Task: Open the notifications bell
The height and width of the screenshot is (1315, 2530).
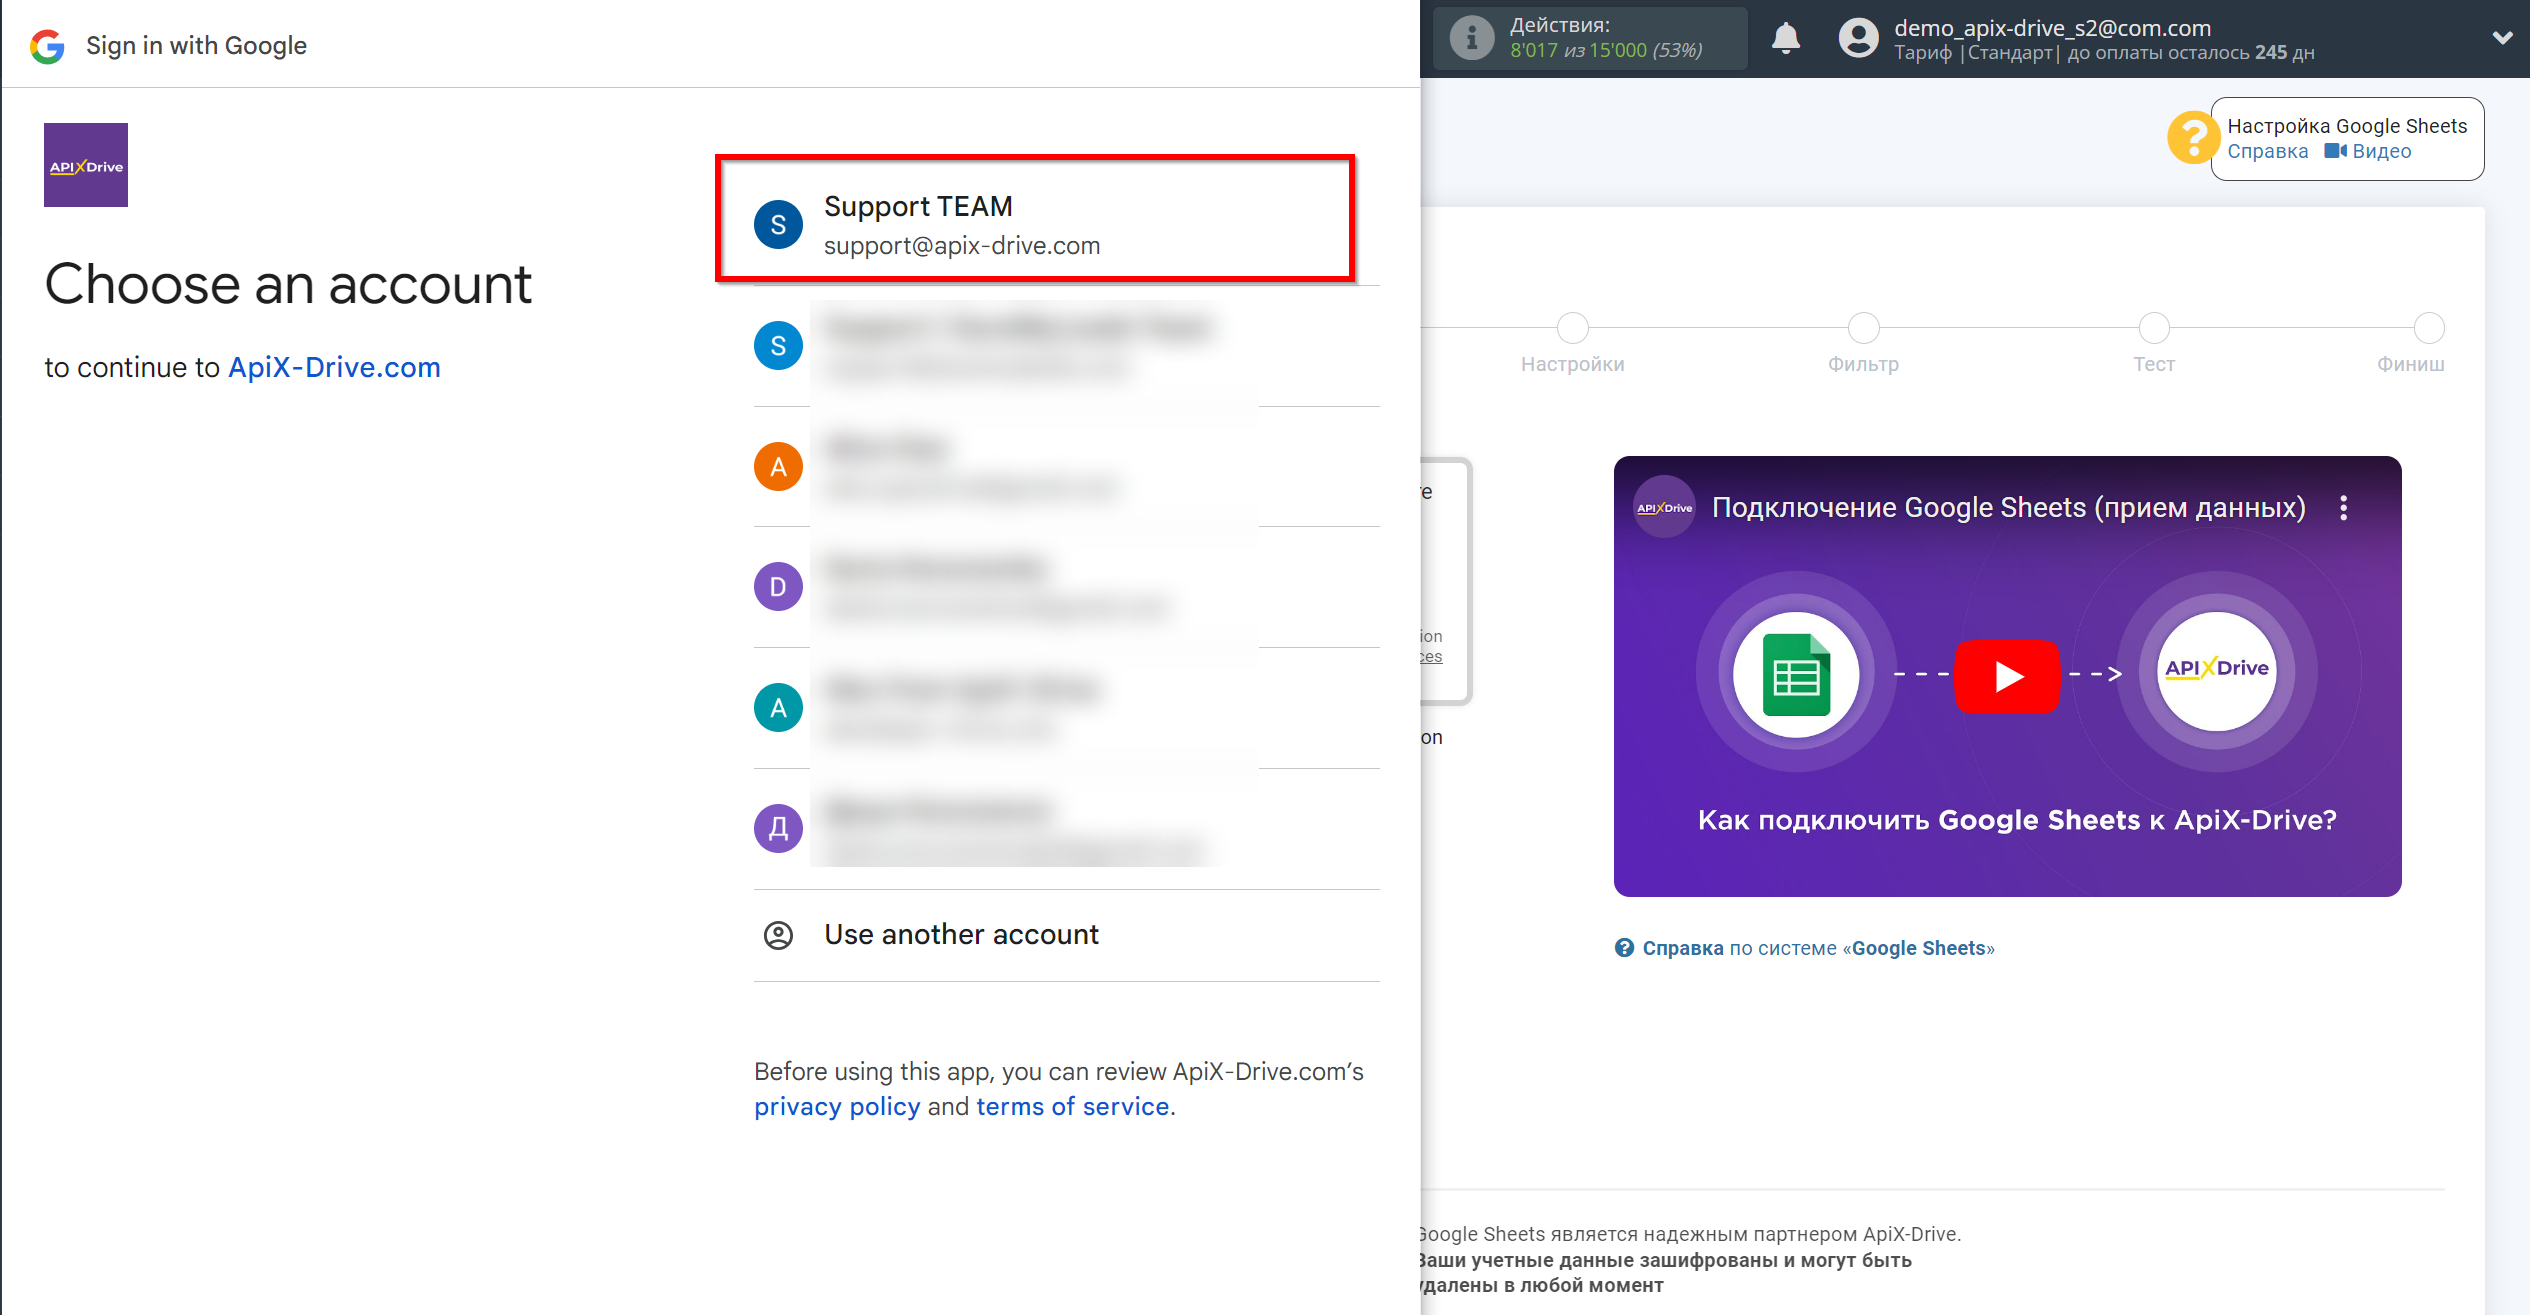Action: 1785,38
